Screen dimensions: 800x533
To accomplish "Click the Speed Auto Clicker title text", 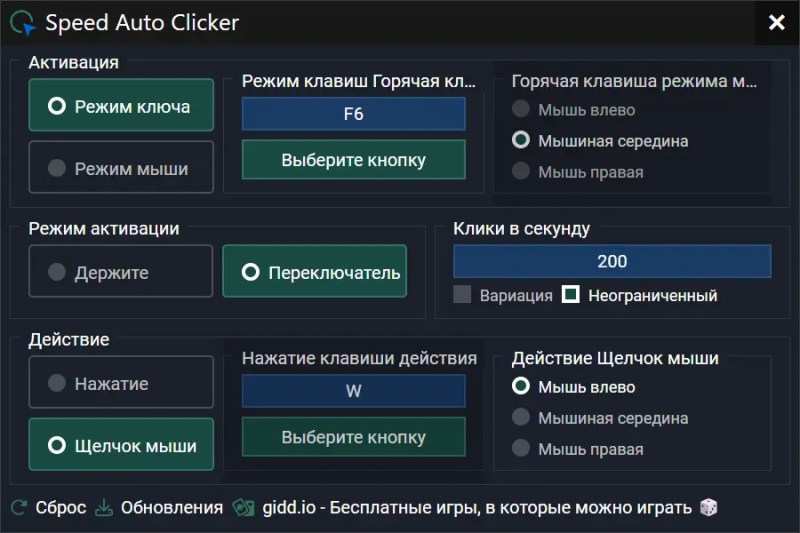I will point(142,23).
